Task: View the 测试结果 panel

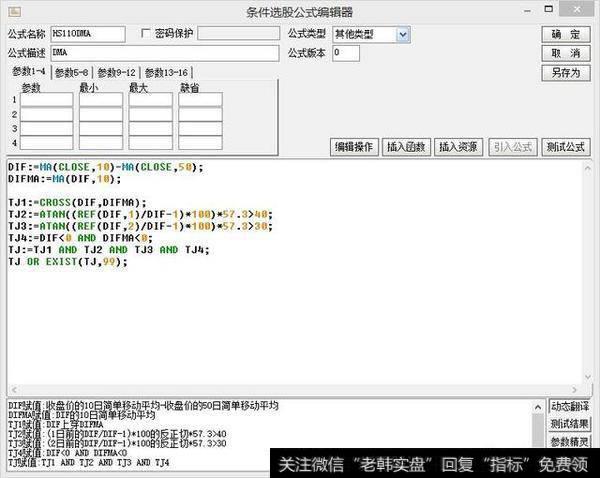Action: [x=568, y=424]
